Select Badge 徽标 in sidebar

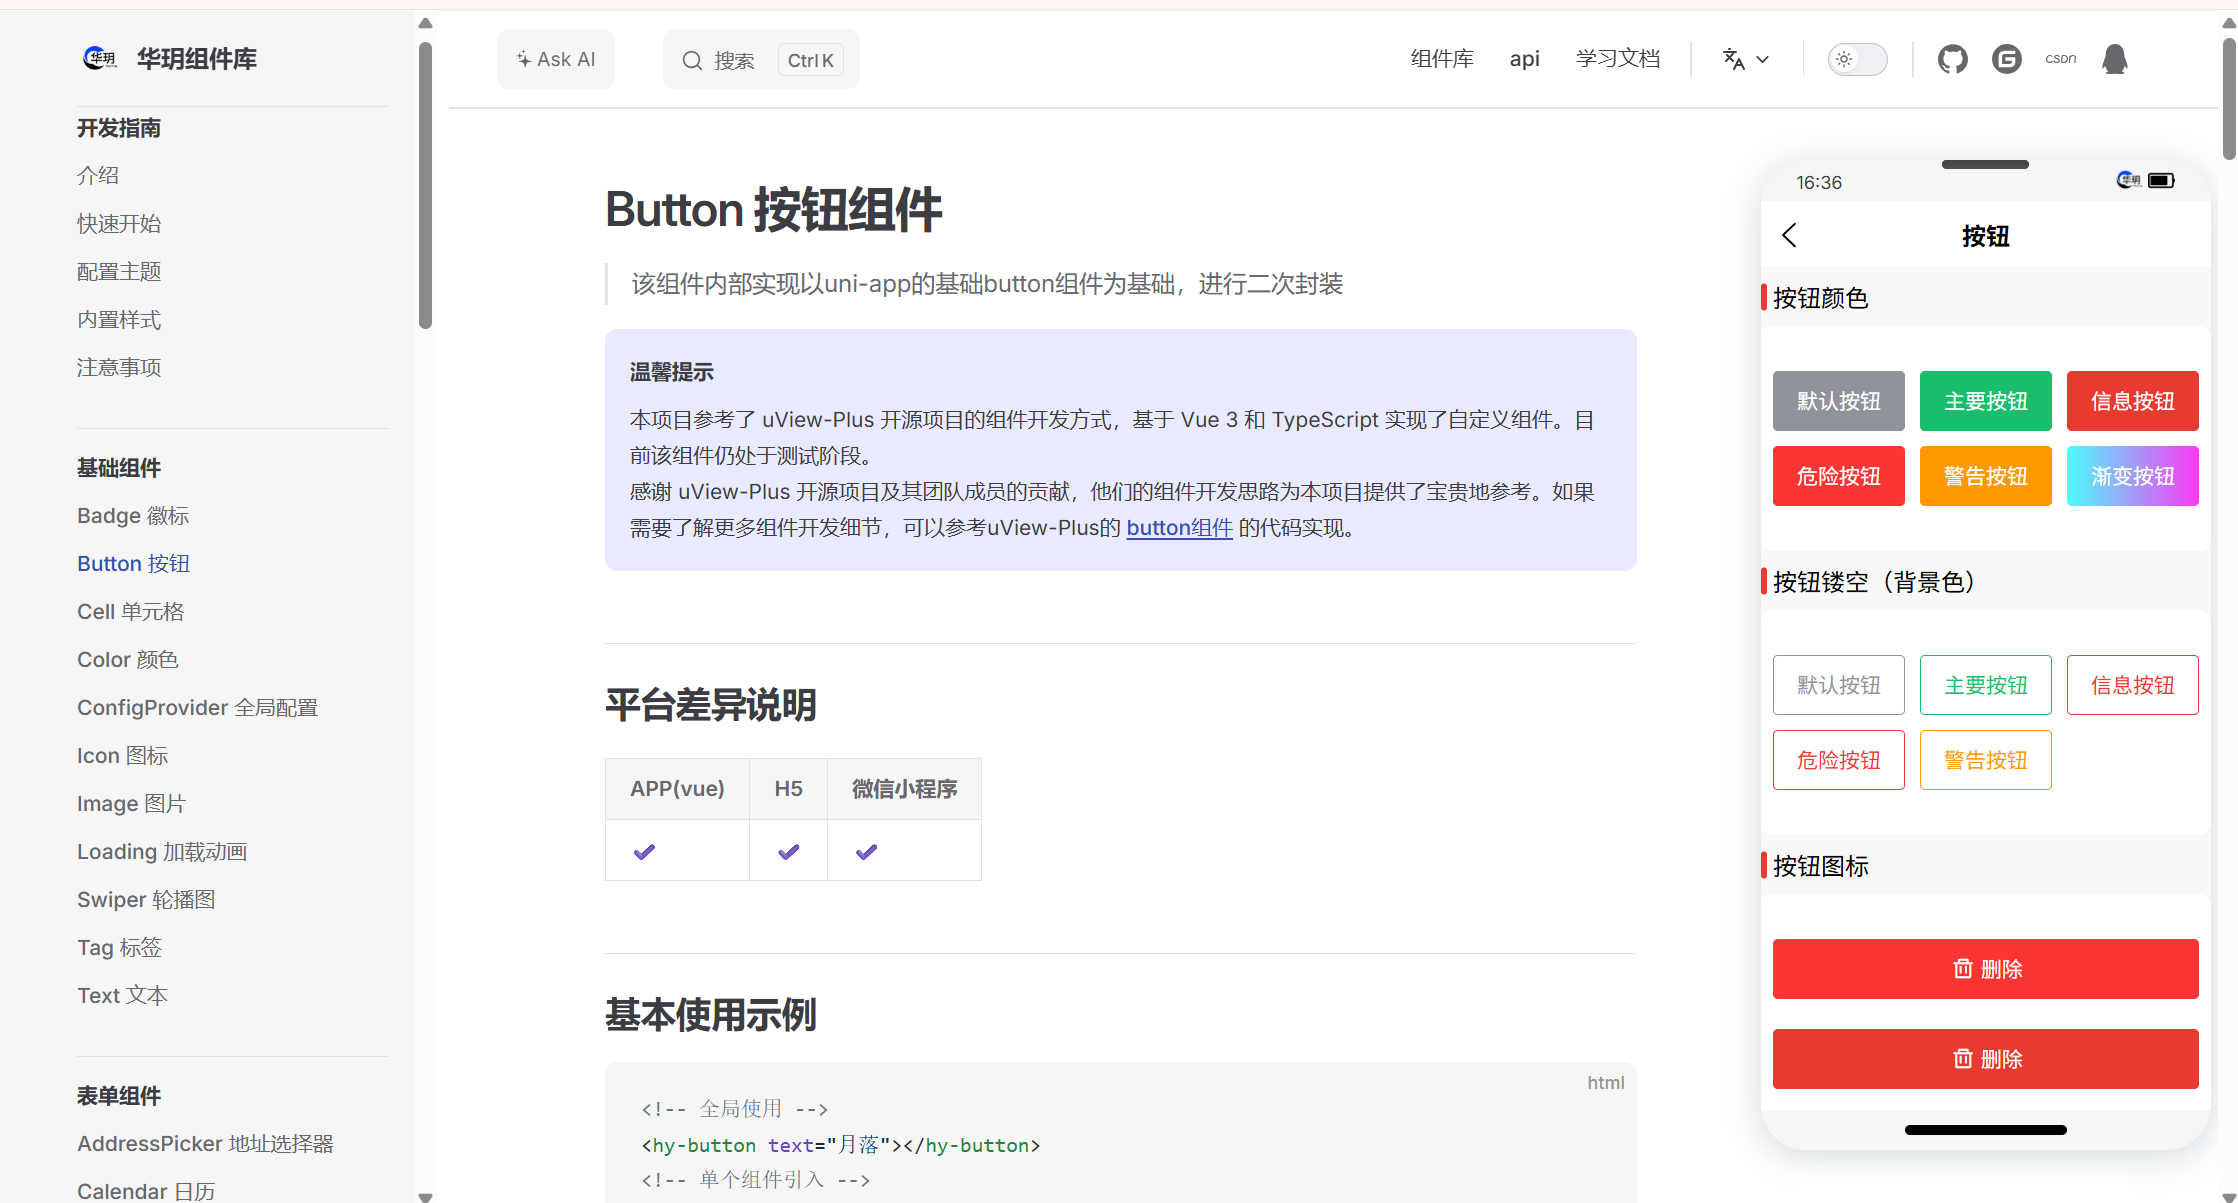tap(133, 516)
